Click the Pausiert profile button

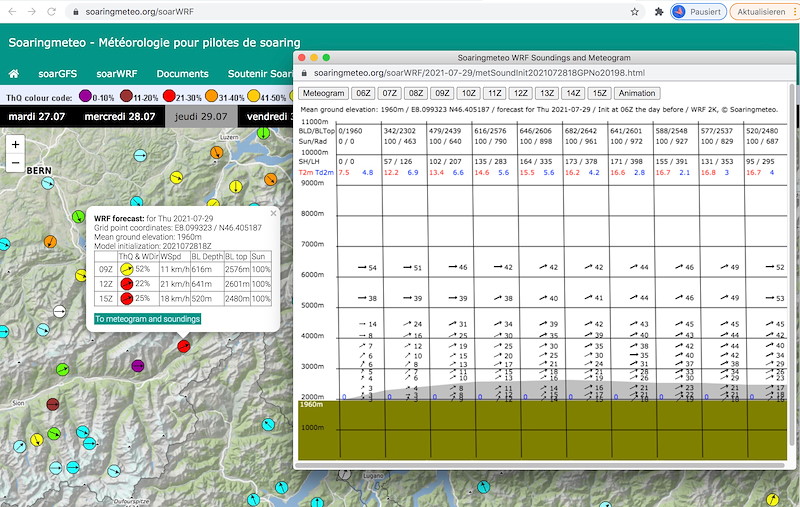tap(698, 11)
